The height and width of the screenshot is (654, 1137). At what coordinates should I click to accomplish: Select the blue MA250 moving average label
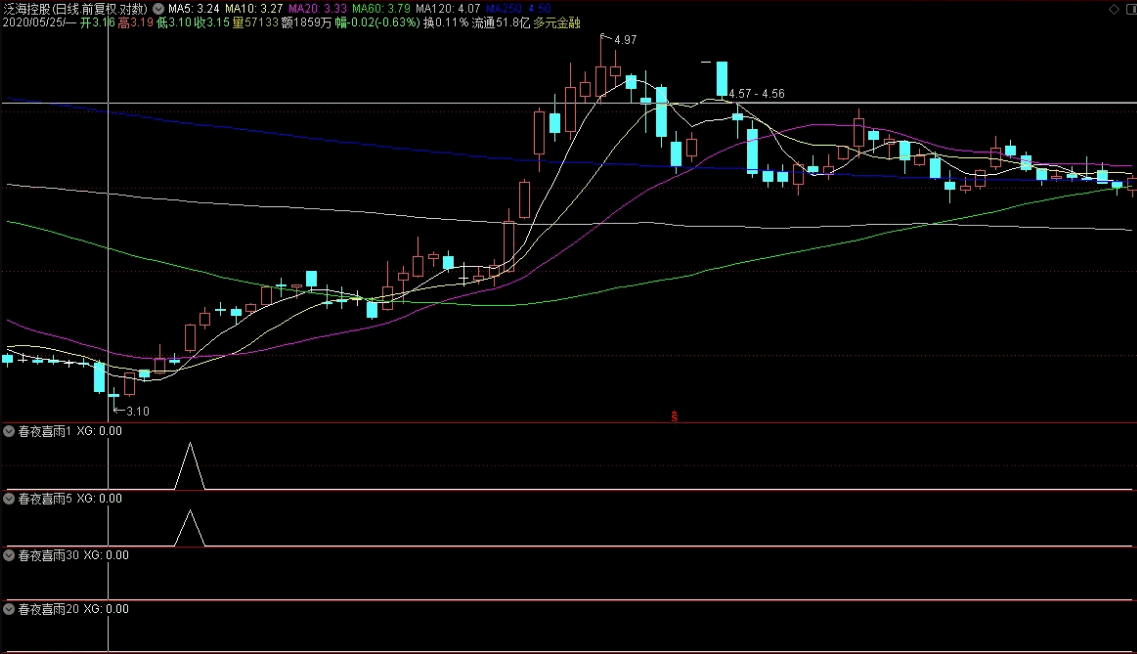pos(518,9)
